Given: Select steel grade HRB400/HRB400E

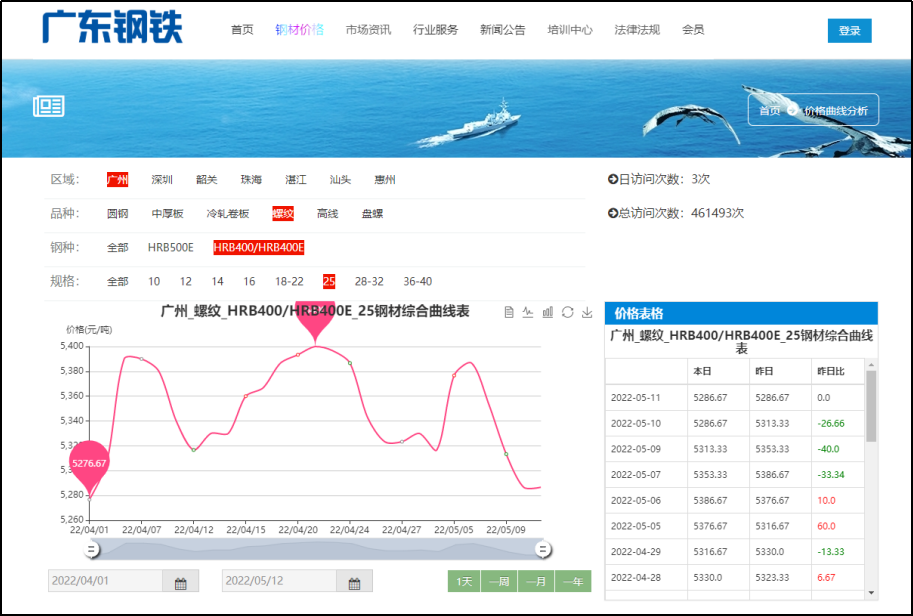Looking at the screenshot, I should (x=259, y=247).
